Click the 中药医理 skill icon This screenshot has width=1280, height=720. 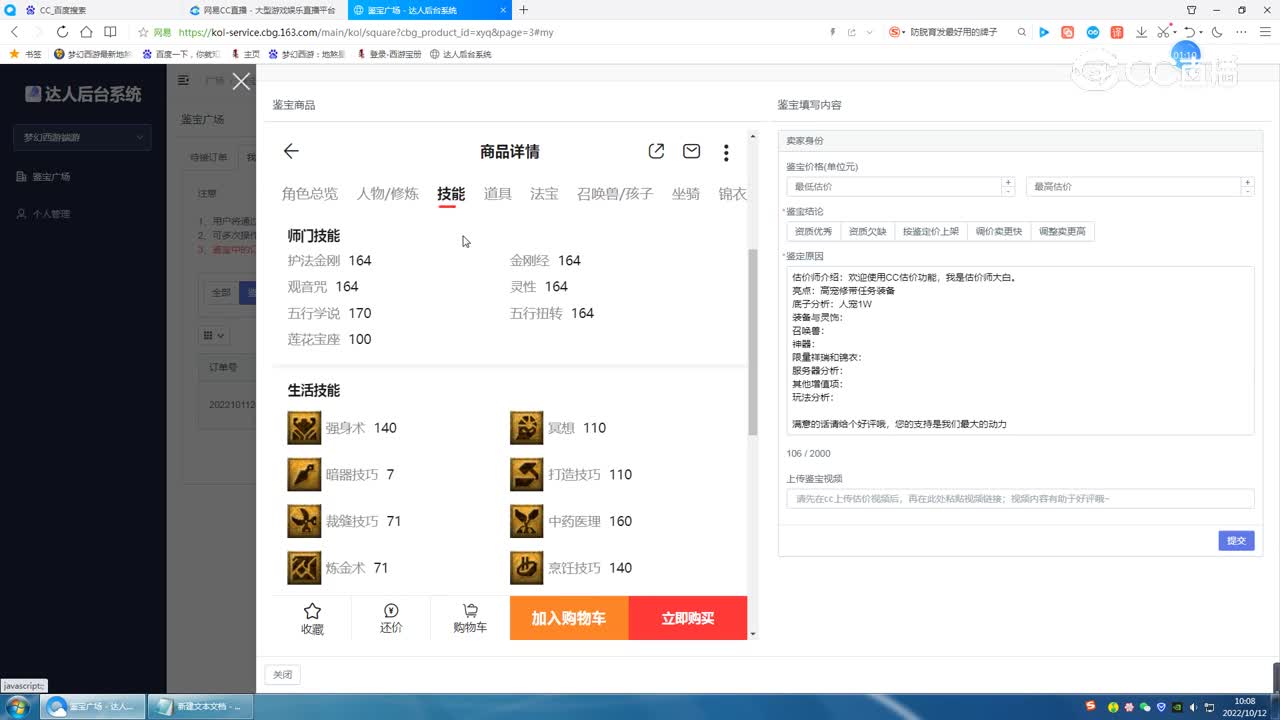coord(526,521)
